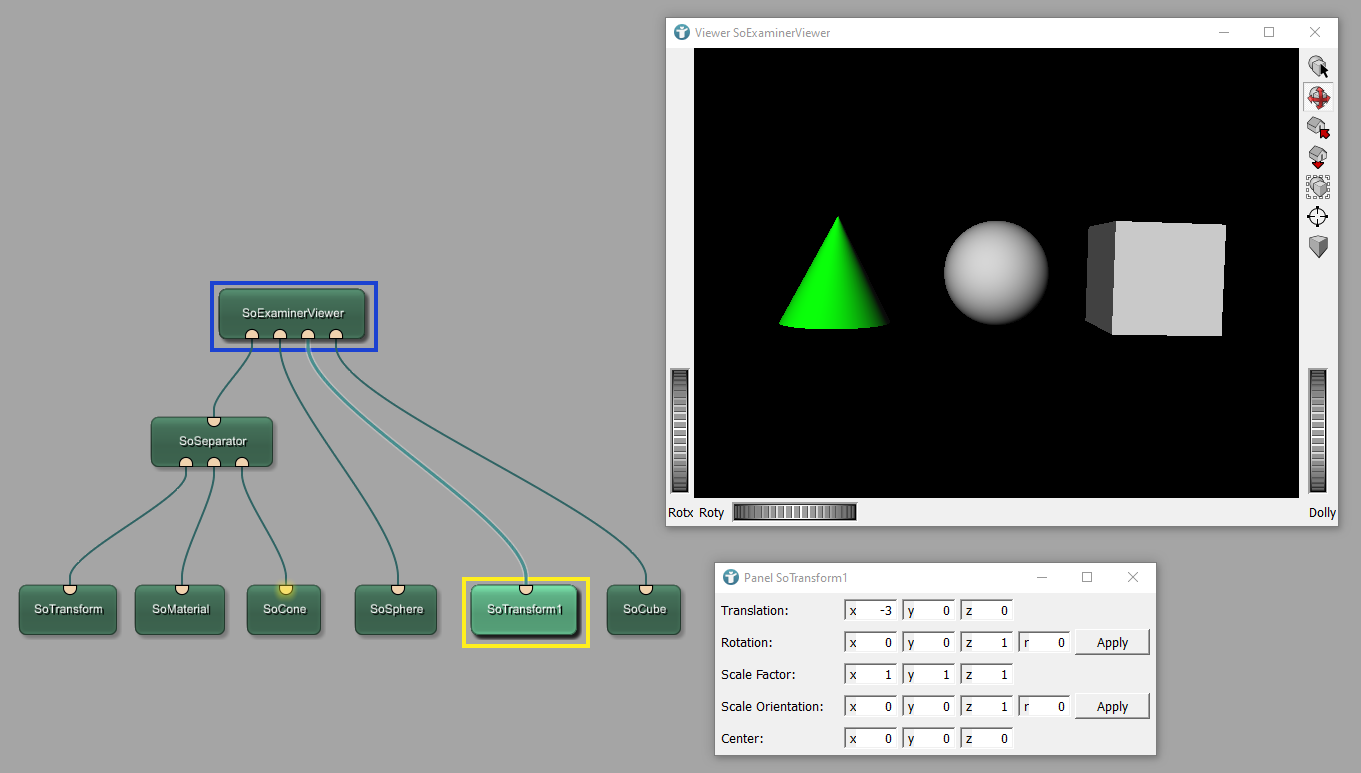Click the Rotx vertical thumbwheel
Viewport: 1361px width, 773px height.
coord(680,431)
